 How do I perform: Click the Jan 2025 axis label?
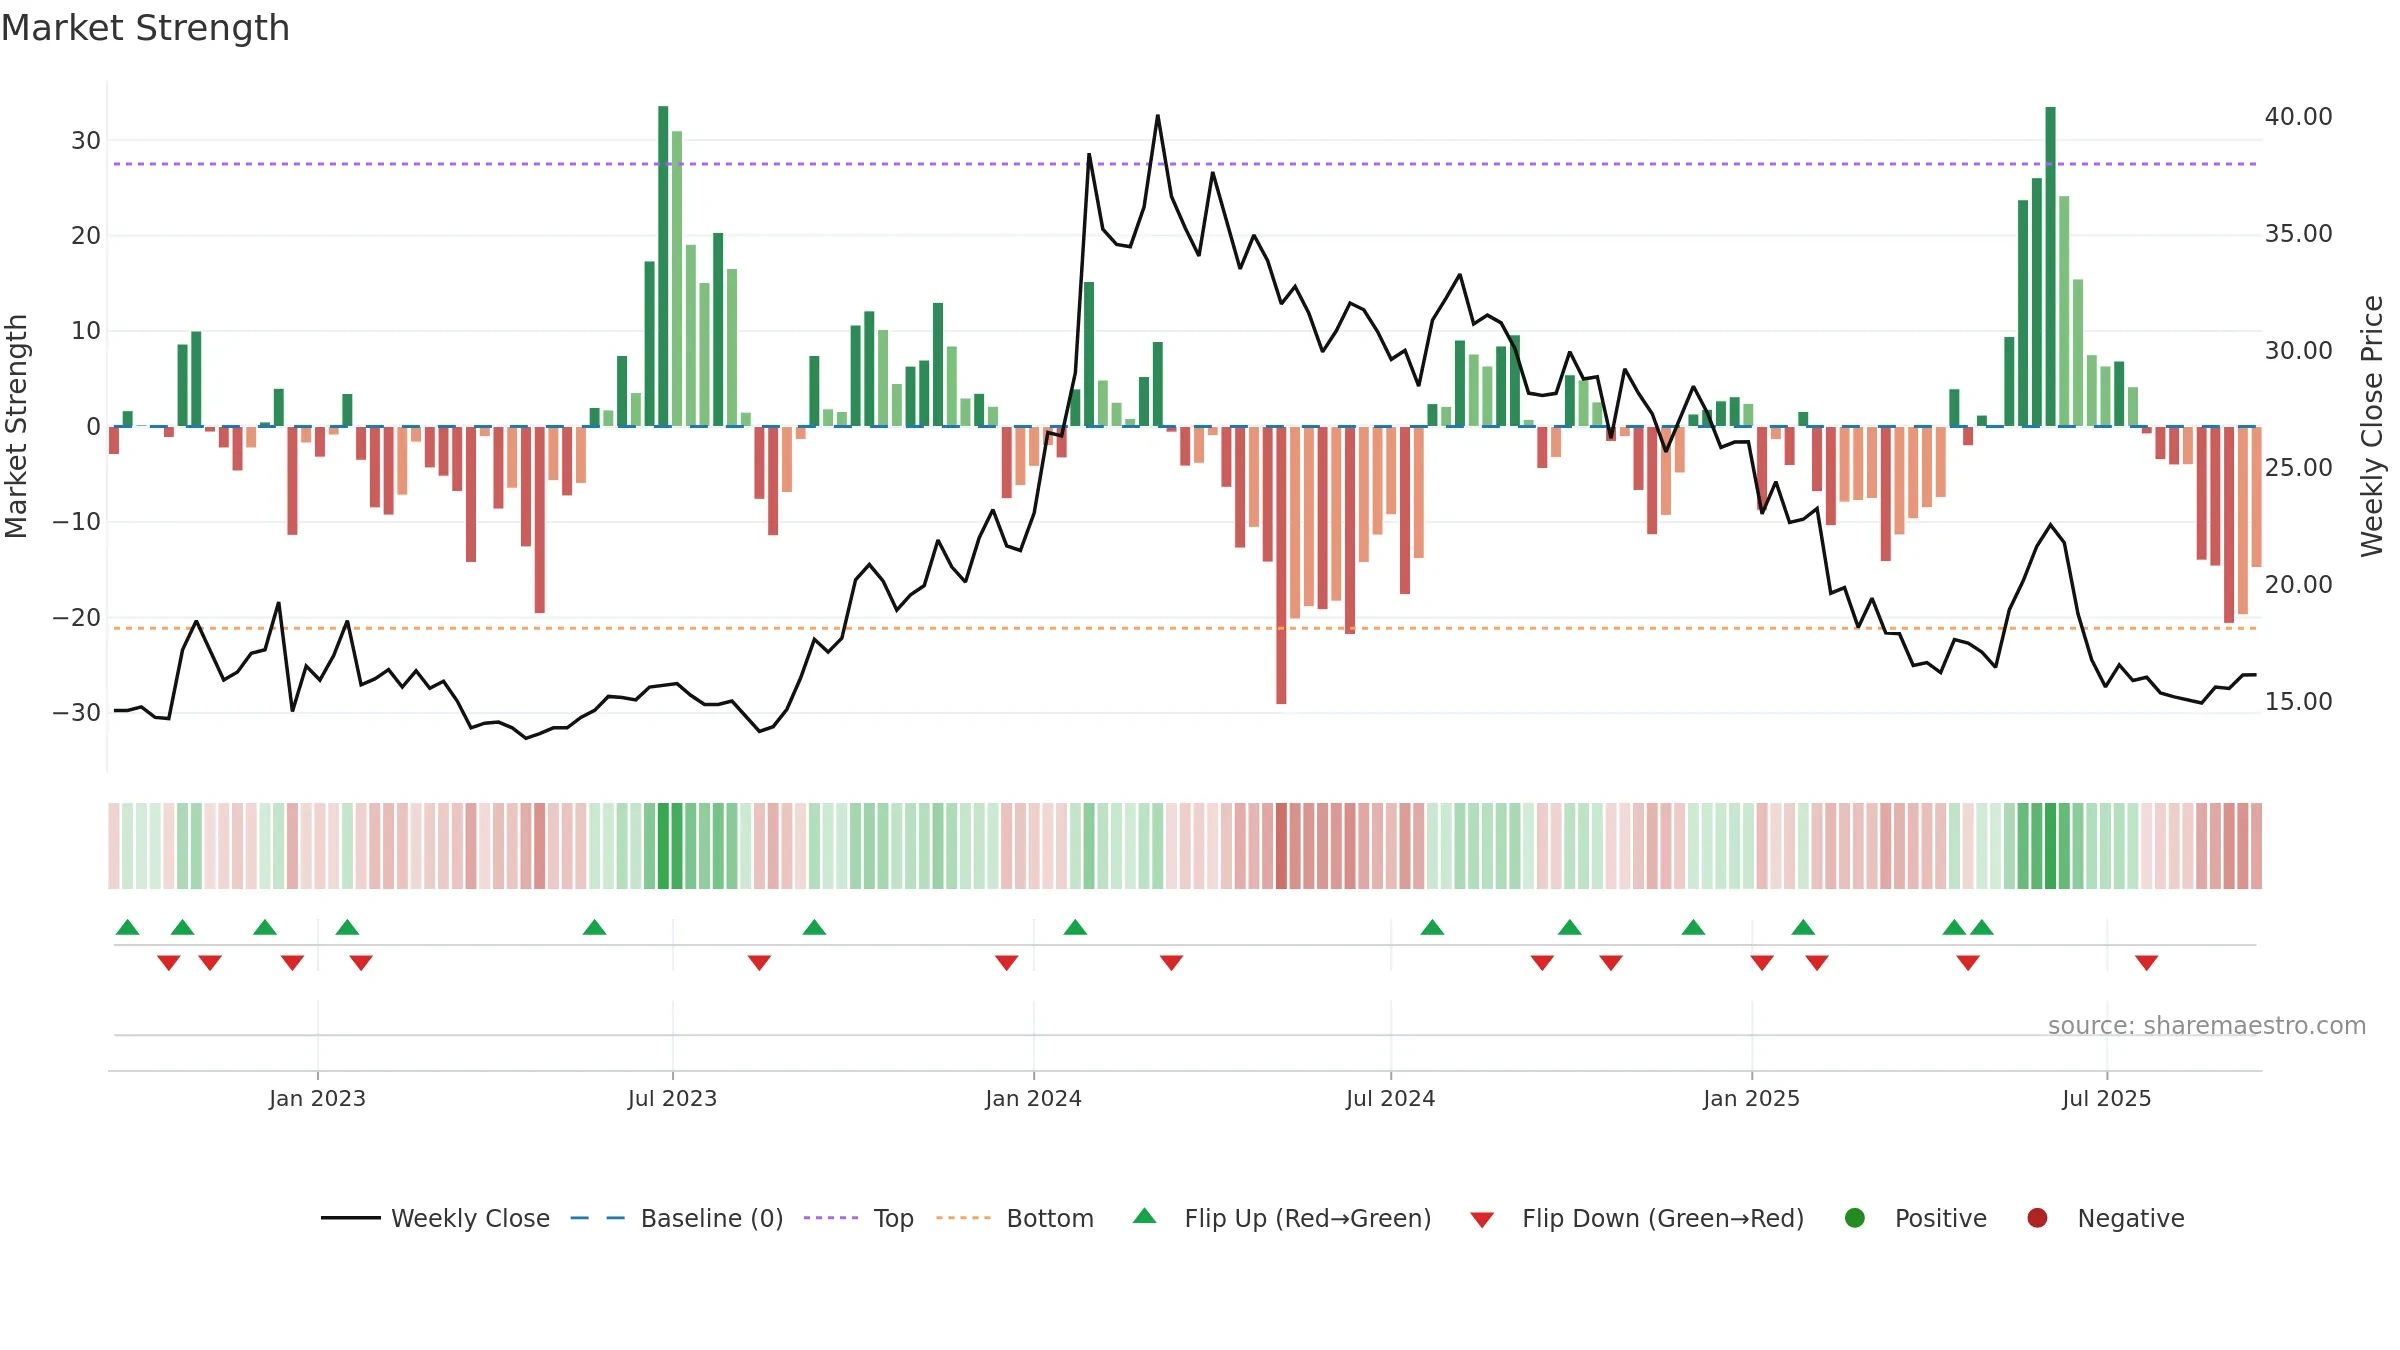pos(1751,1098)
